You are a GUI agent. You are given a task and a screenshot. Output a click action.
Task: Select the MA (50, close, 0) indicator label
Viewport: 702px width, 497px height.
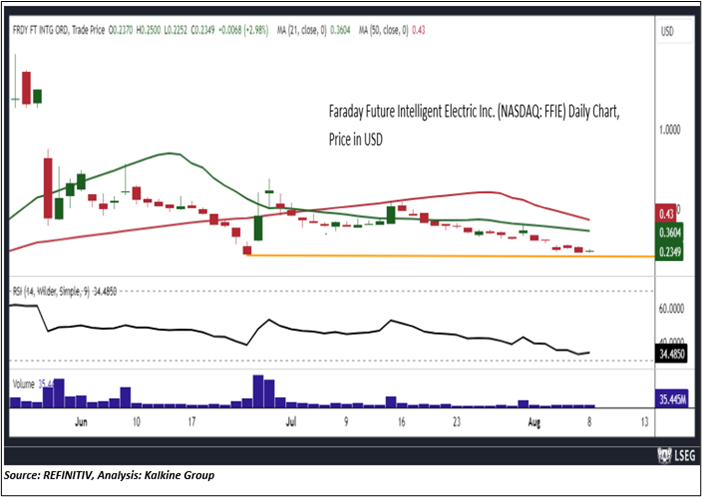[x=383, y=30]
